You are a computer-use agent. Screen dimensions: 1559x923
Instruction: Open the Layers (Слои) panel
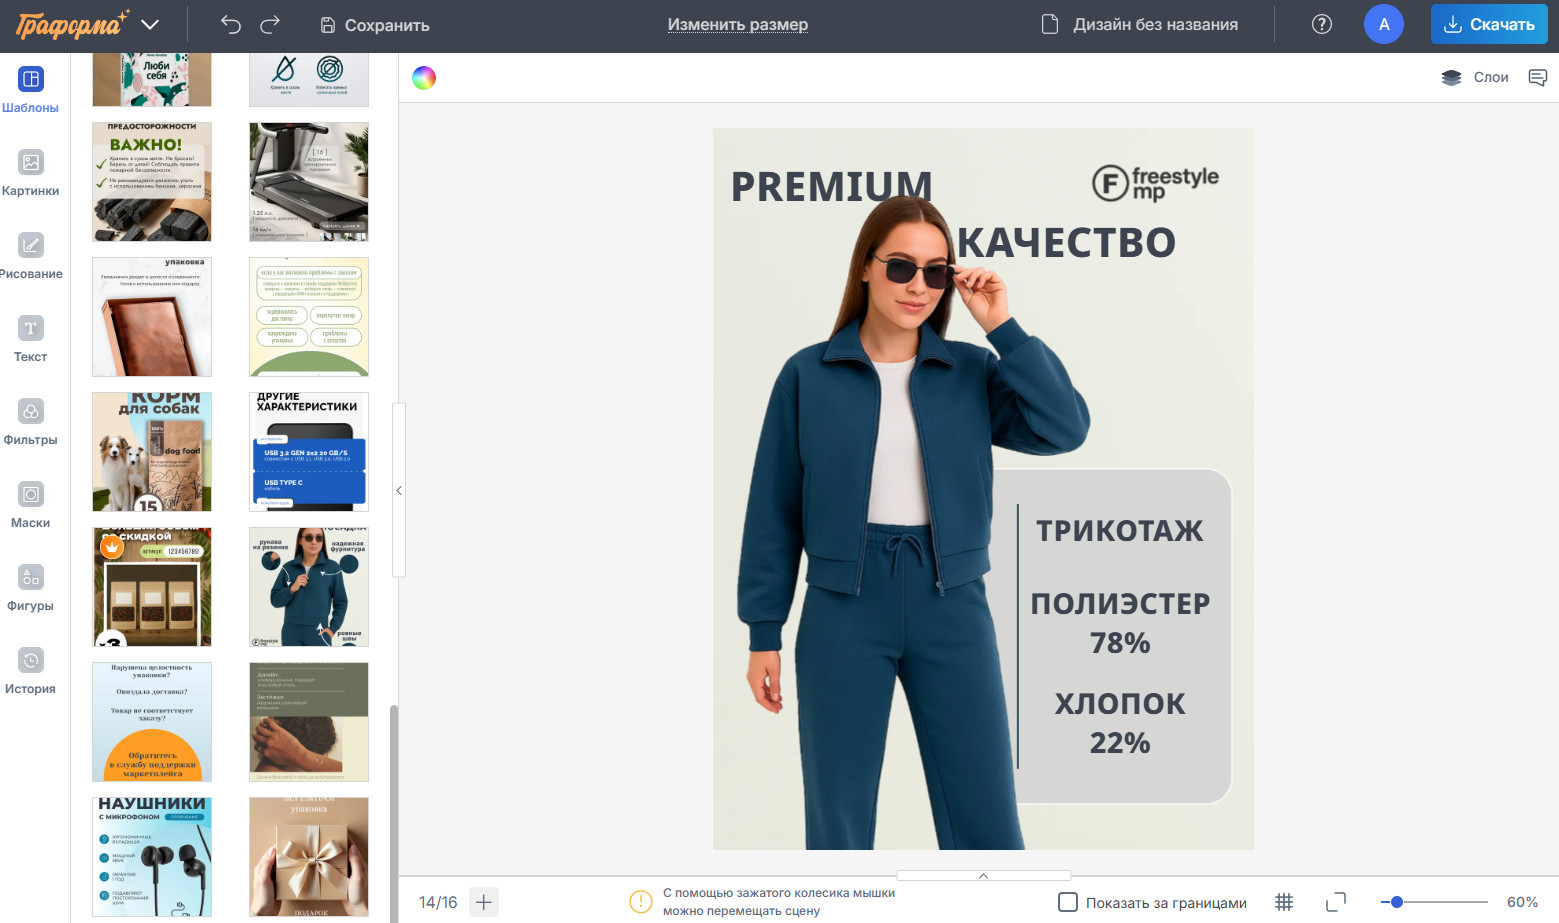pos(1475,78)
